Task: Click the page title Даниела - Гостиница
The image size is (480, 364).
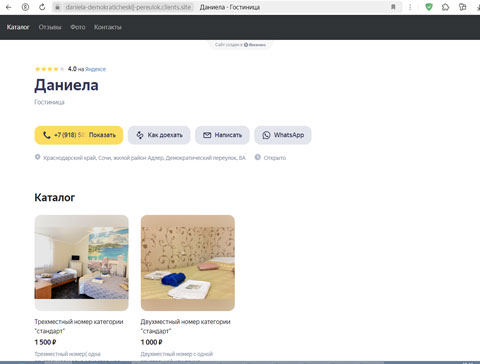Action: pos(230,7)
